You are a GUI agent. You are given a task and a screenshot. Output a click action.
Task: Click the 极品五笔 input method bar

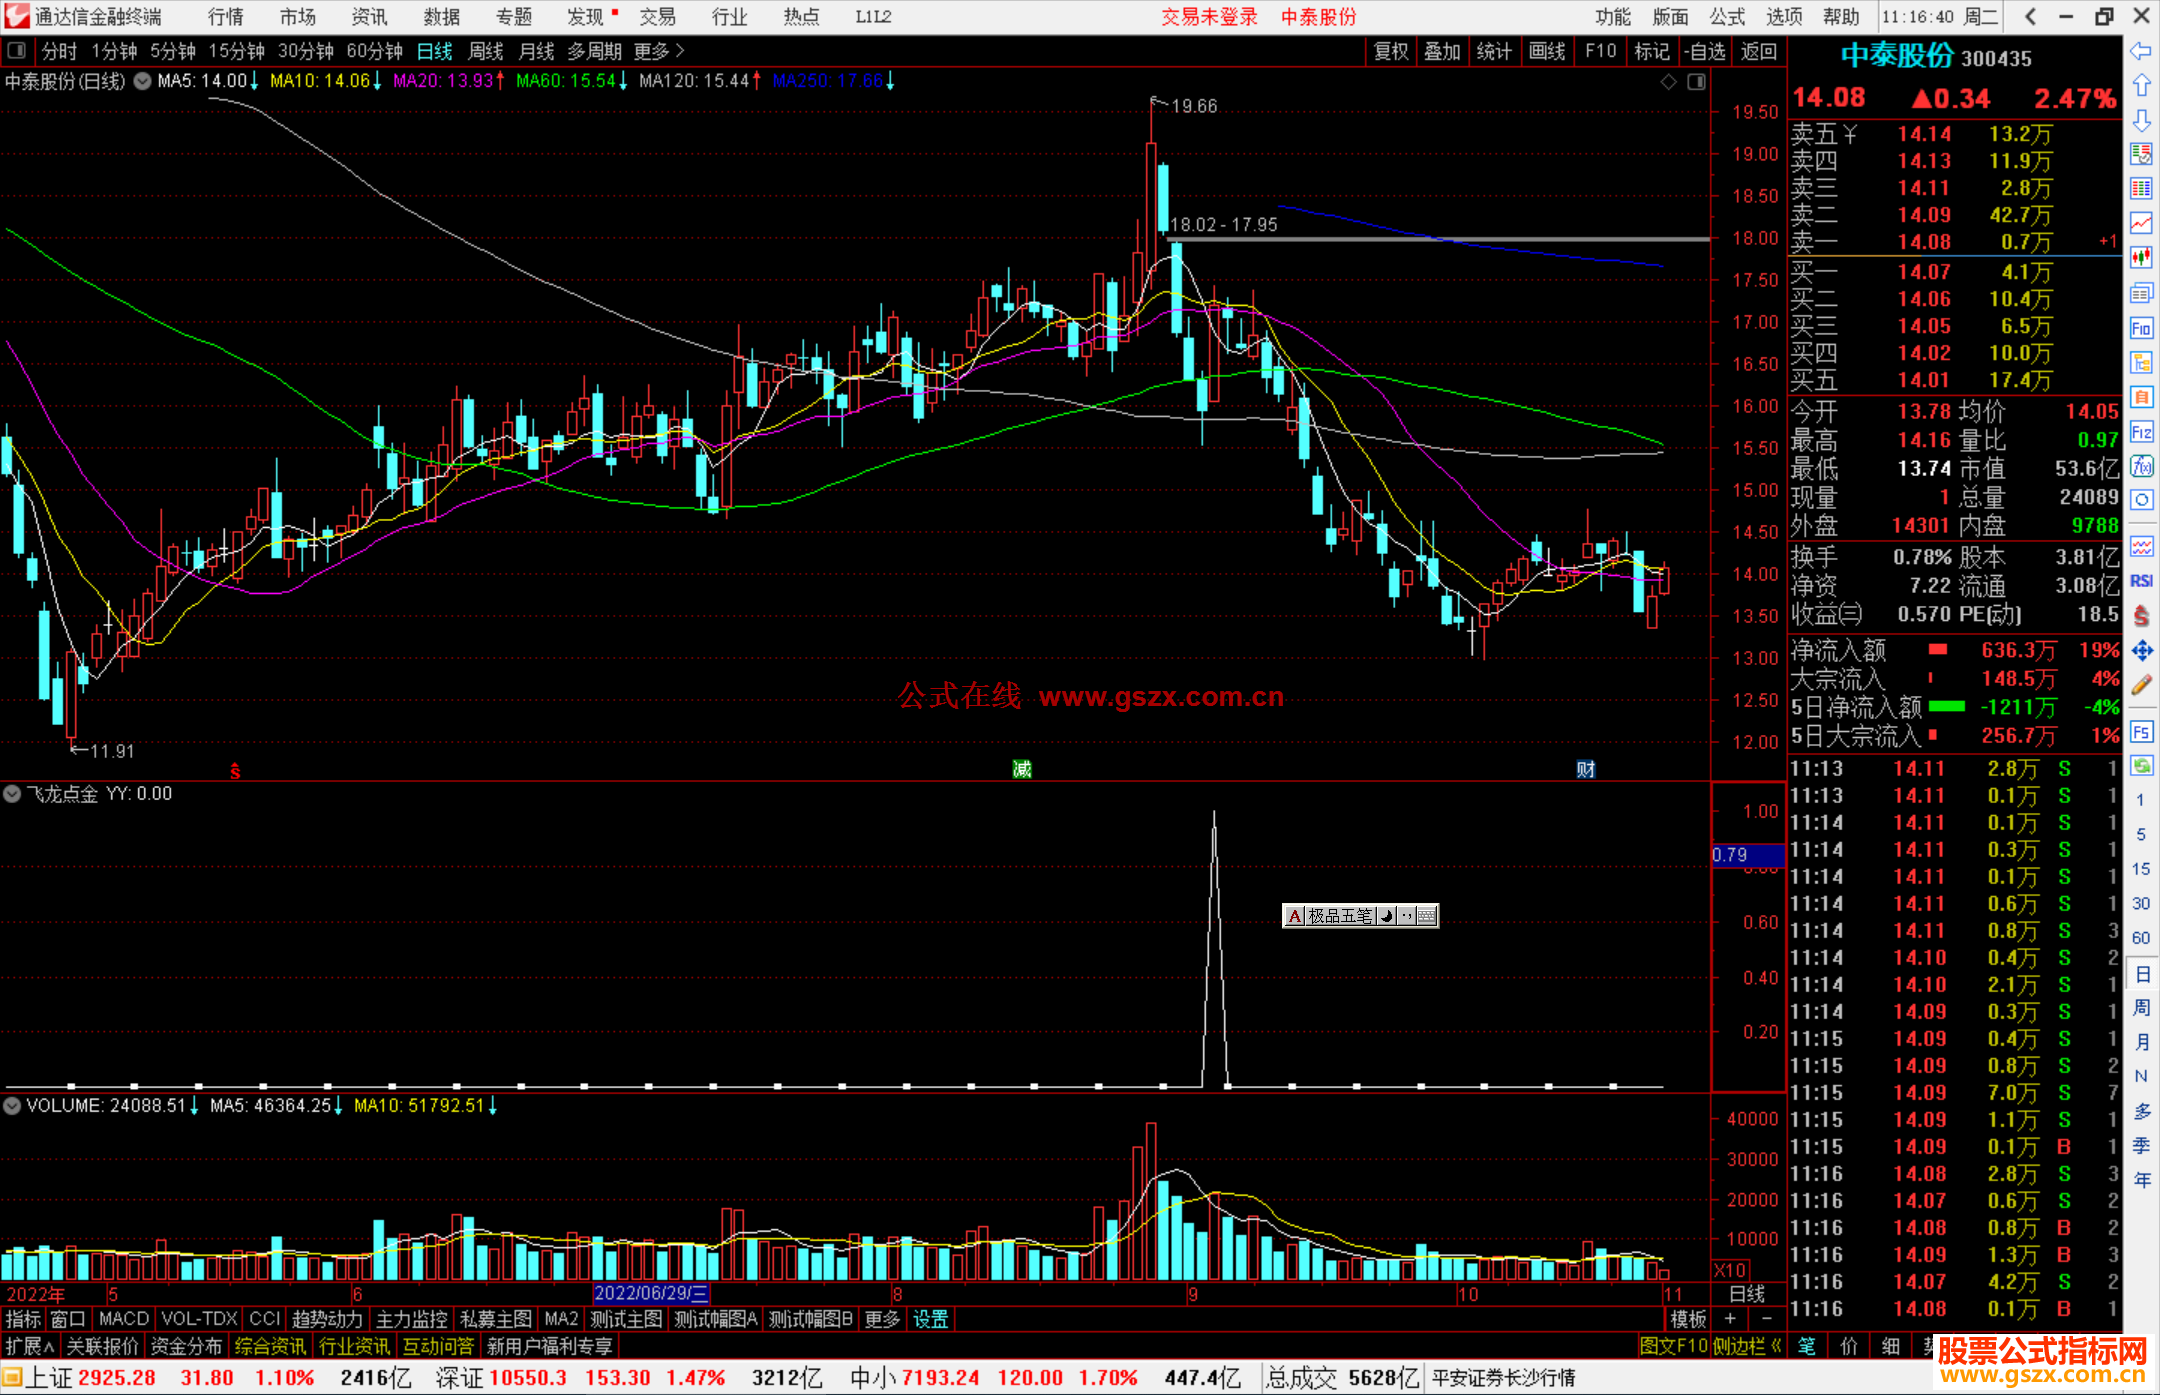point(1361,916)
